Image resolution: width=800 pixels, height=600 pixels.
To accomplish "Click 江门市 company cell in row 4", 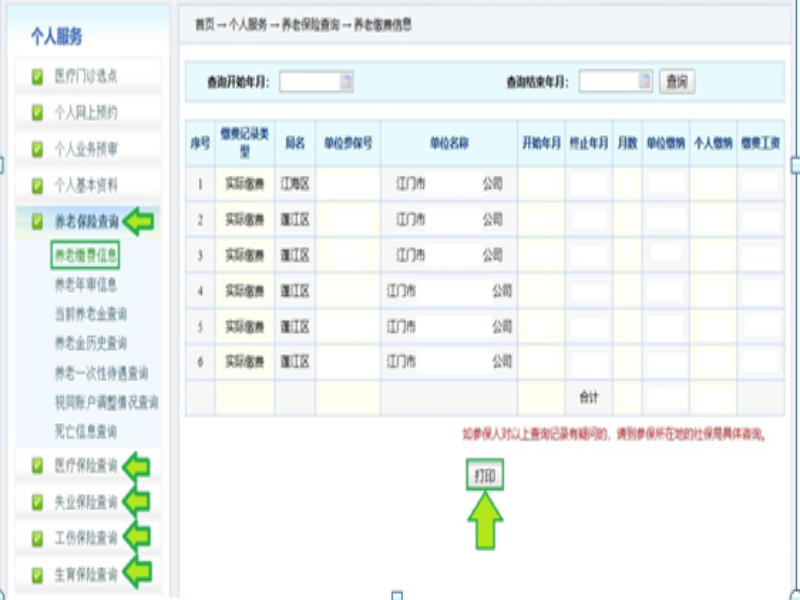I will [449, 291].
